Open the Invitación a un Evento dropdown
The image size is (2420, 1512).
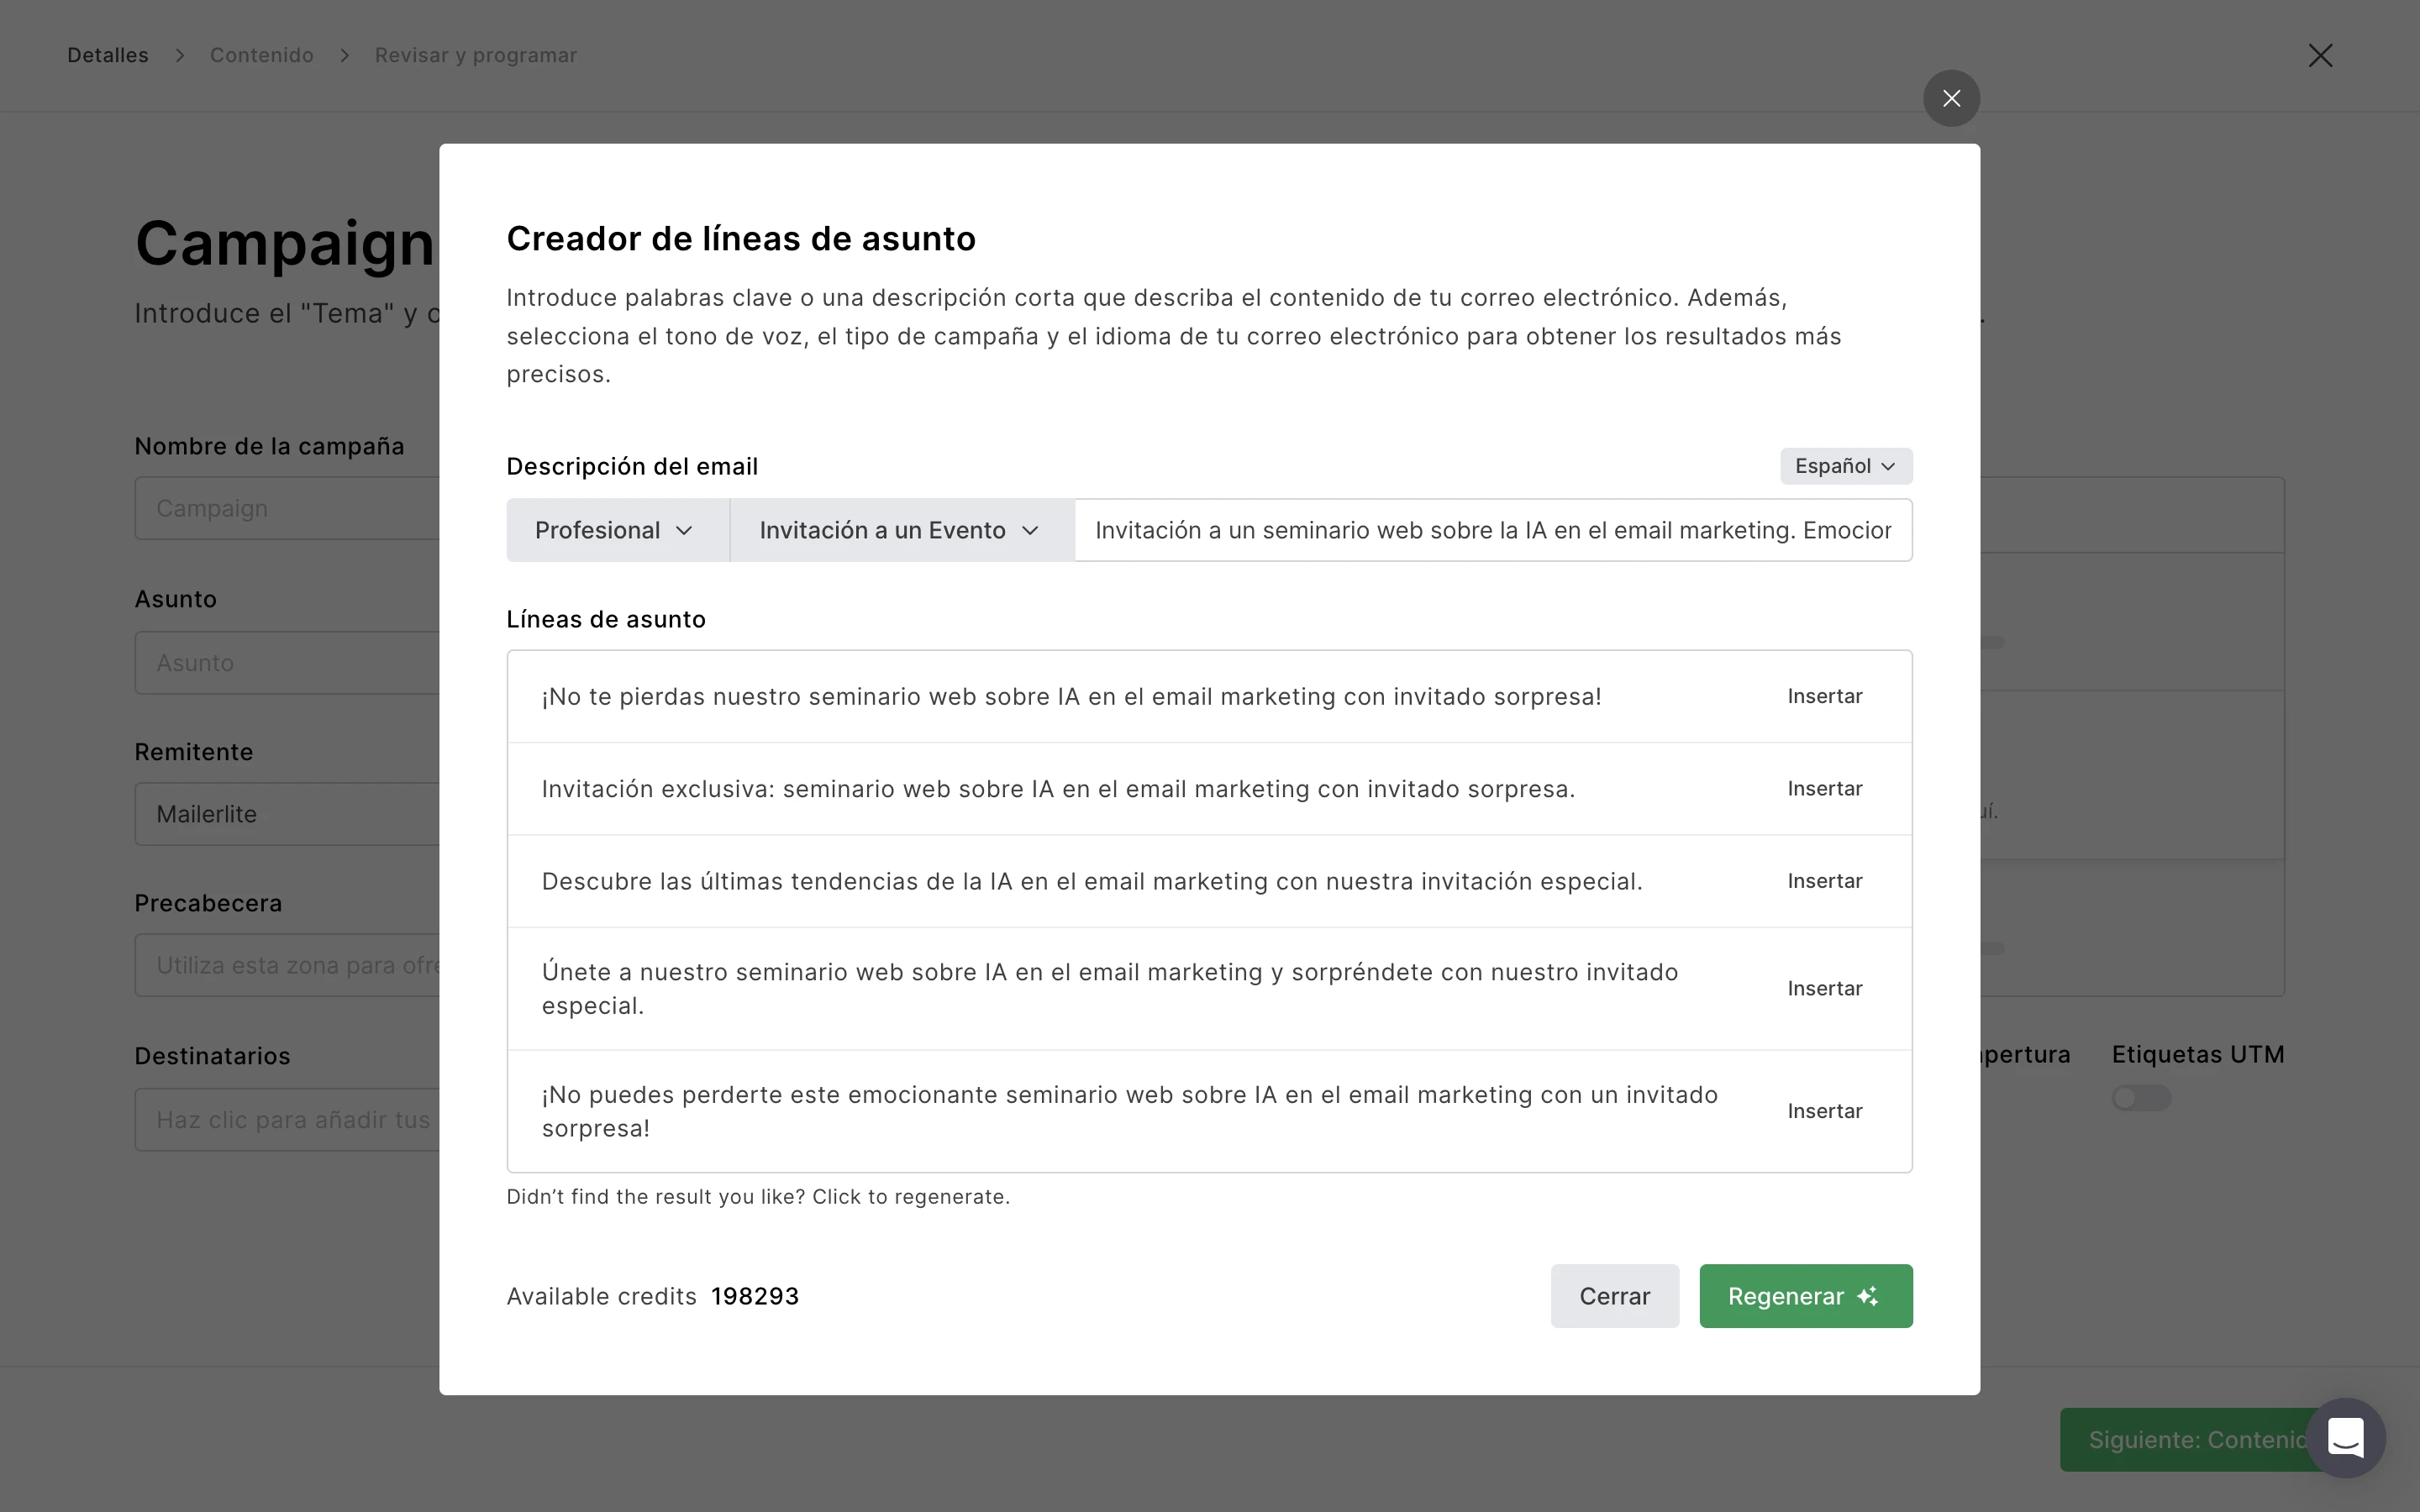coord(900,530)
